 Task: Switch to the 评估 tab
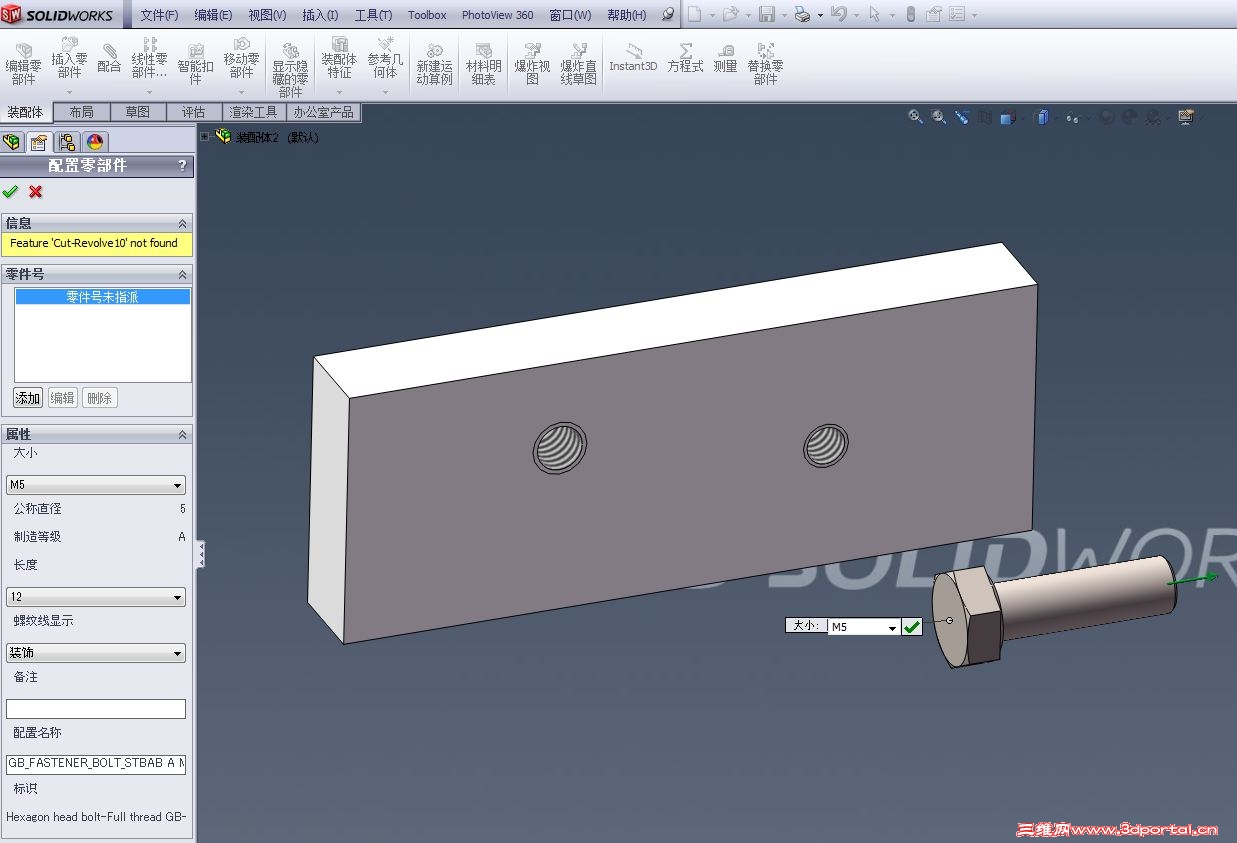tap(193, 112)
